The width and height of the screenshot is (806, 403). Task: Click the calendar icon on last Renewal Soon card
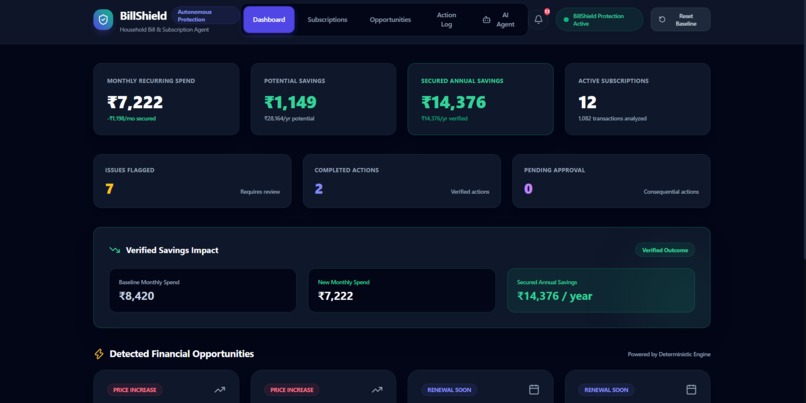[691, 390]
